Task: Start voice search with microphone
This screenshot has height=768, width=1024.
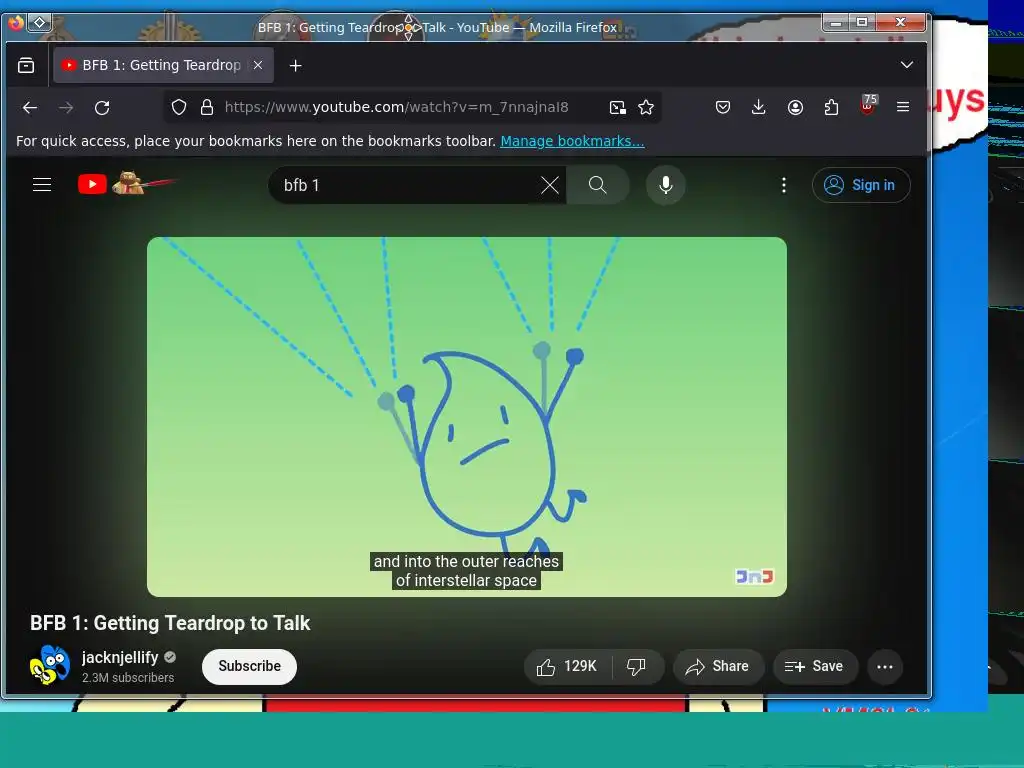Action: (x=665, y=185)
